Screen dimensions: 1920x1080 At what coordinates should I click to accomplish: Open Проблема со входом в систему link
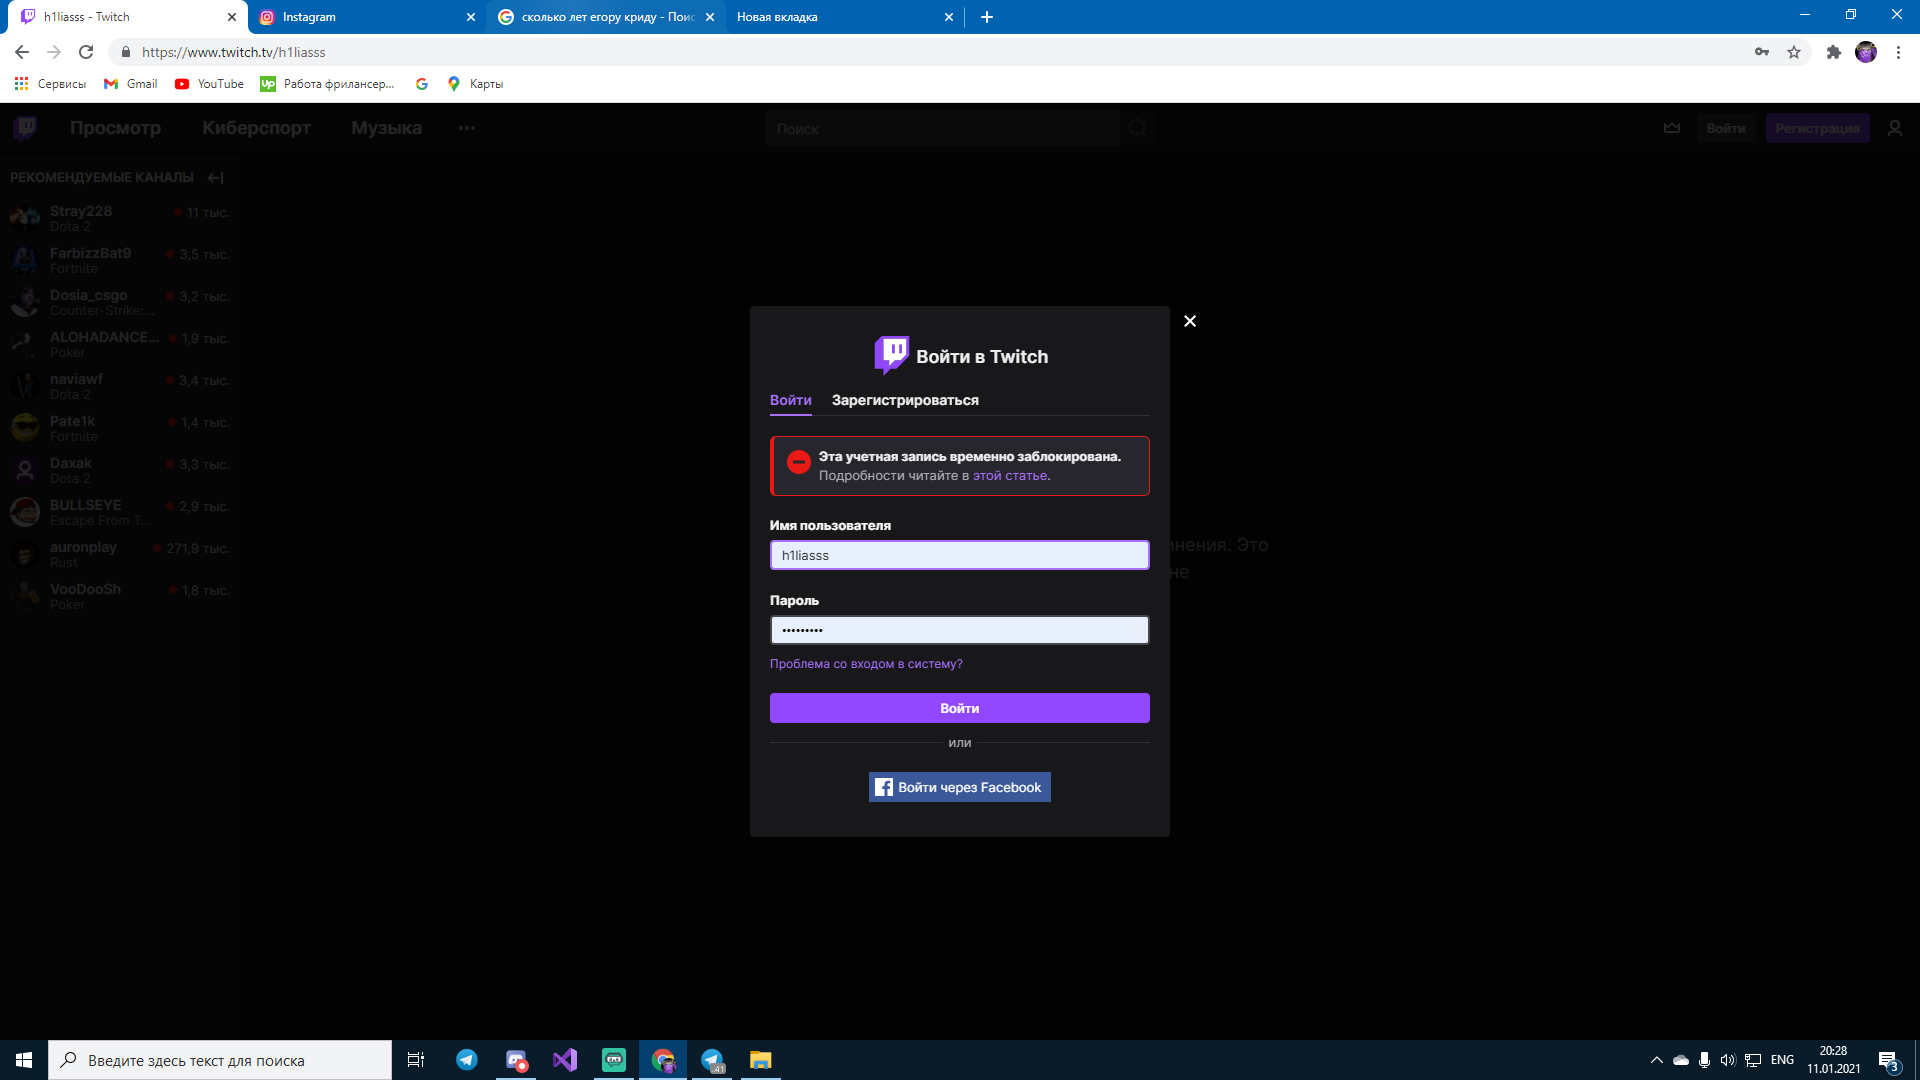(866, 664)
